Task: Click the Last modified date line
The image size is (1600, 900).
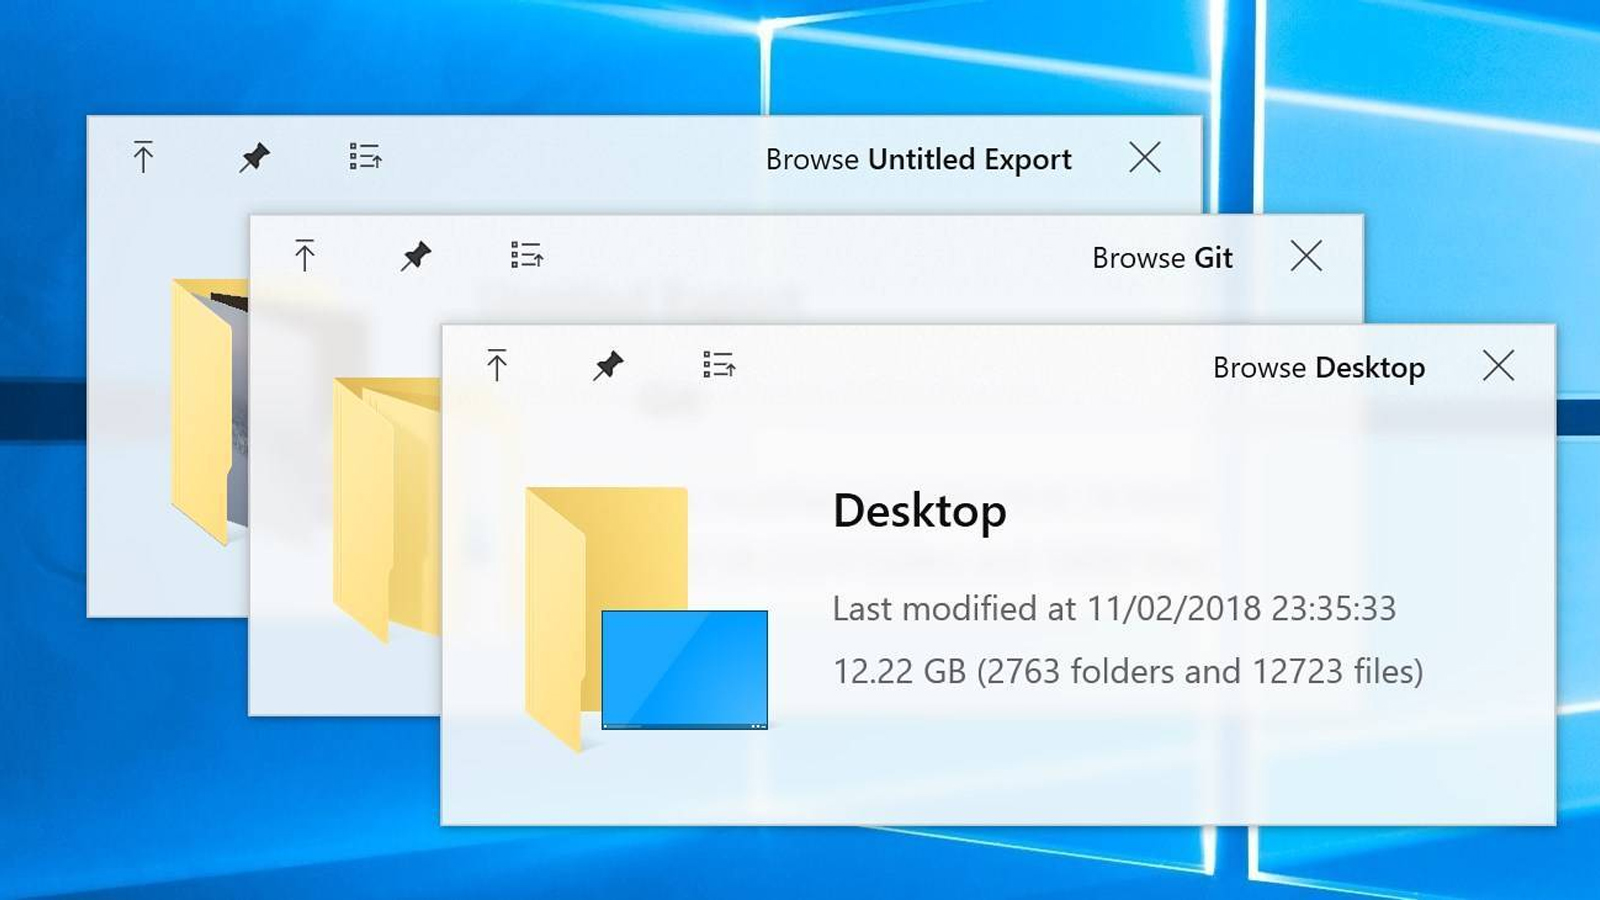Action: [1113, 608]
